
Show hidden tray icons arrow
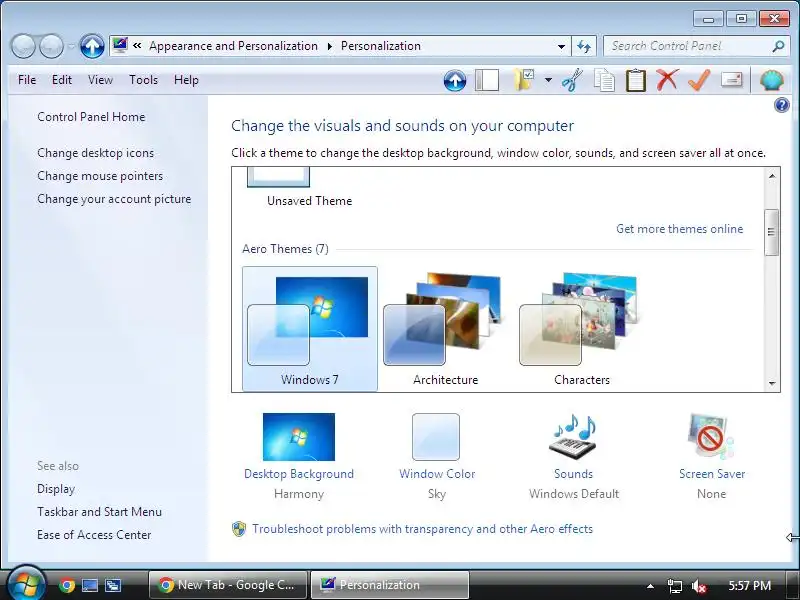pyautogui.click(x=651, y=586)
